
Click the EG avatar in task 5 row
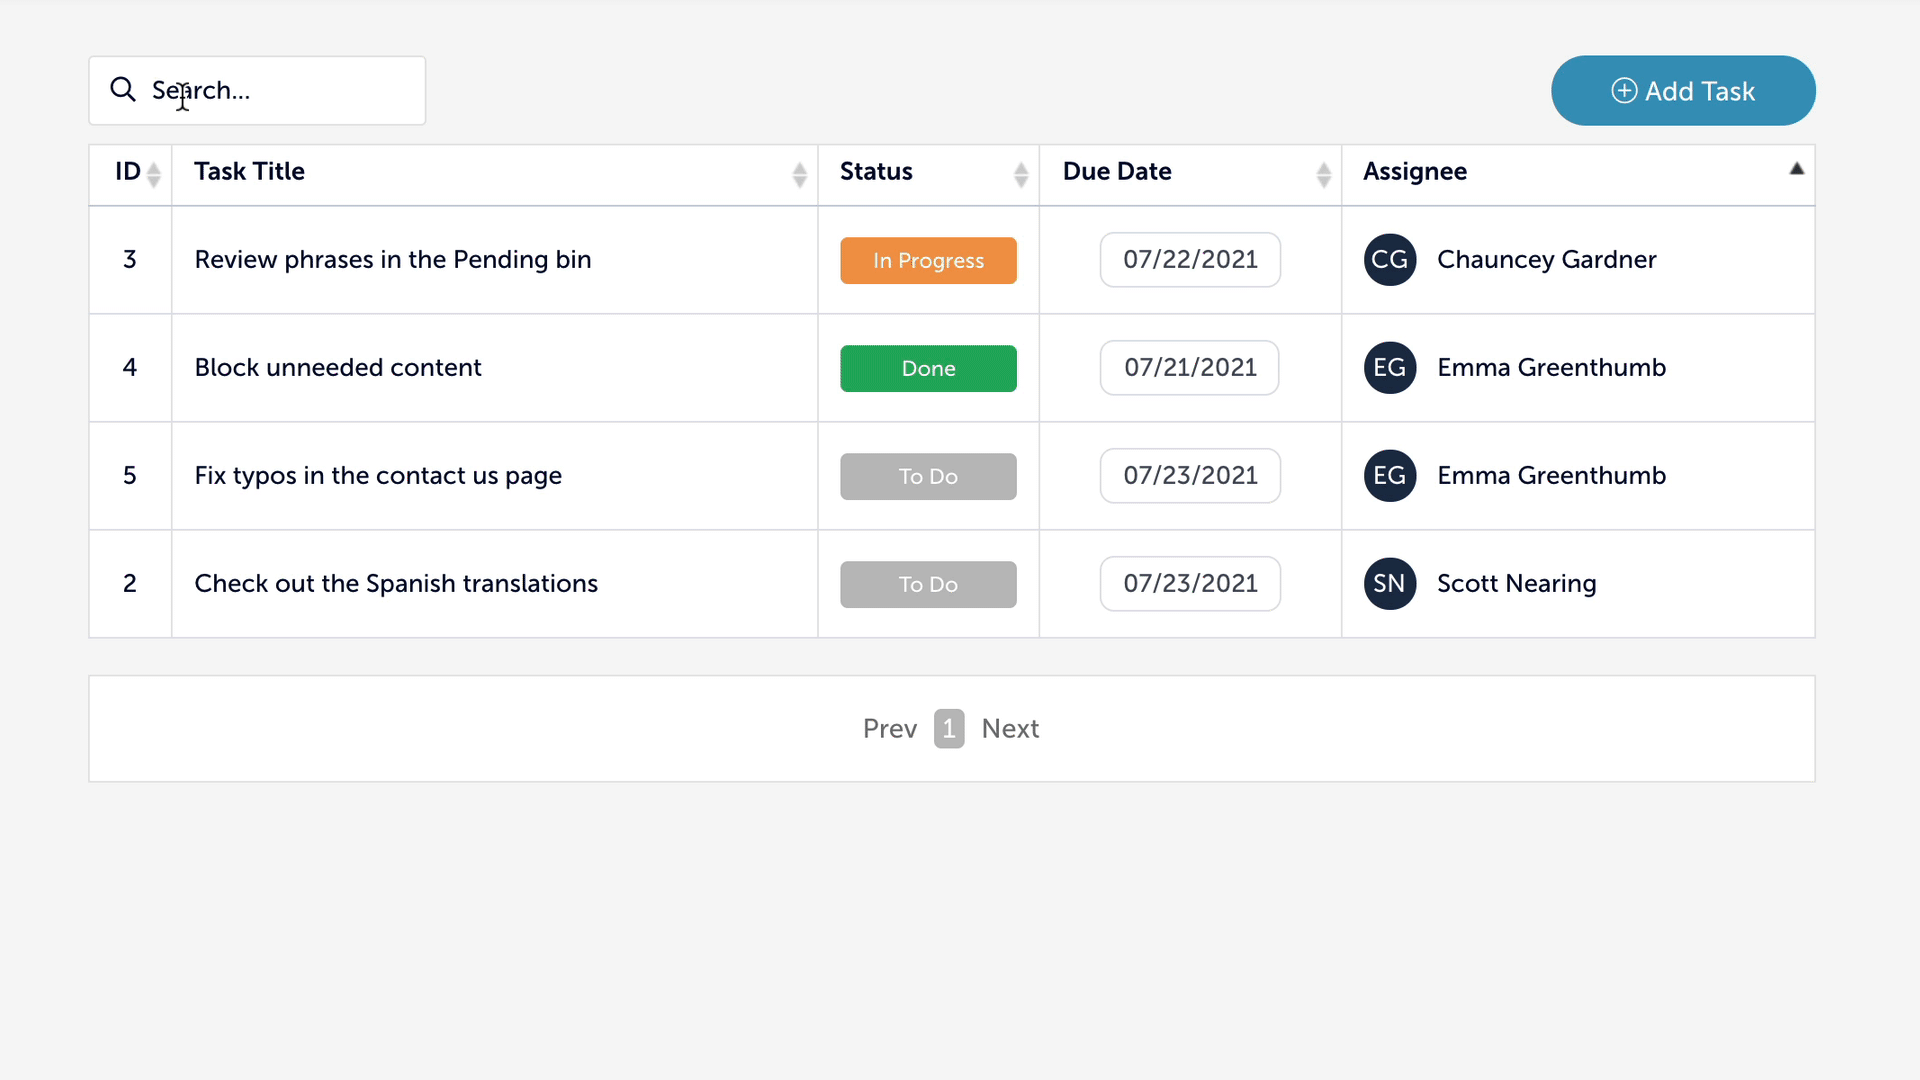1390,476
